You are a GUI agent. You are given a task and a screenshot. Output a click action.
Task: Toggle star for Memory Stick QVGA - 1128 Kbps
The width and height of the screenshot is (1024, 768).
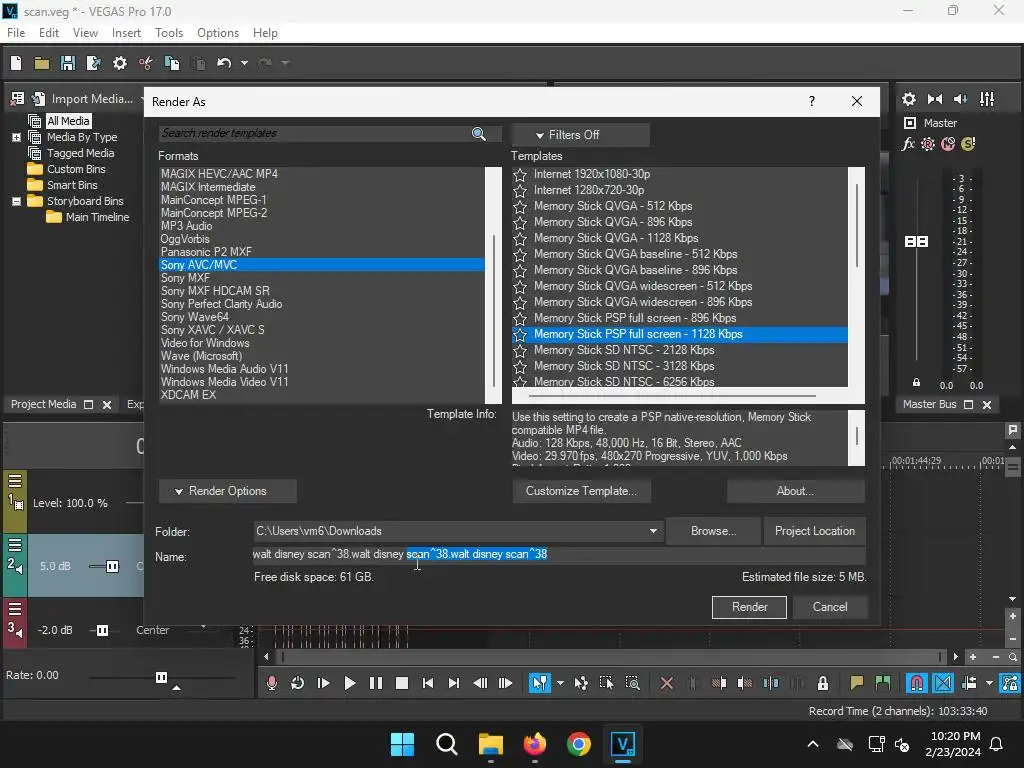click(520, 238)
